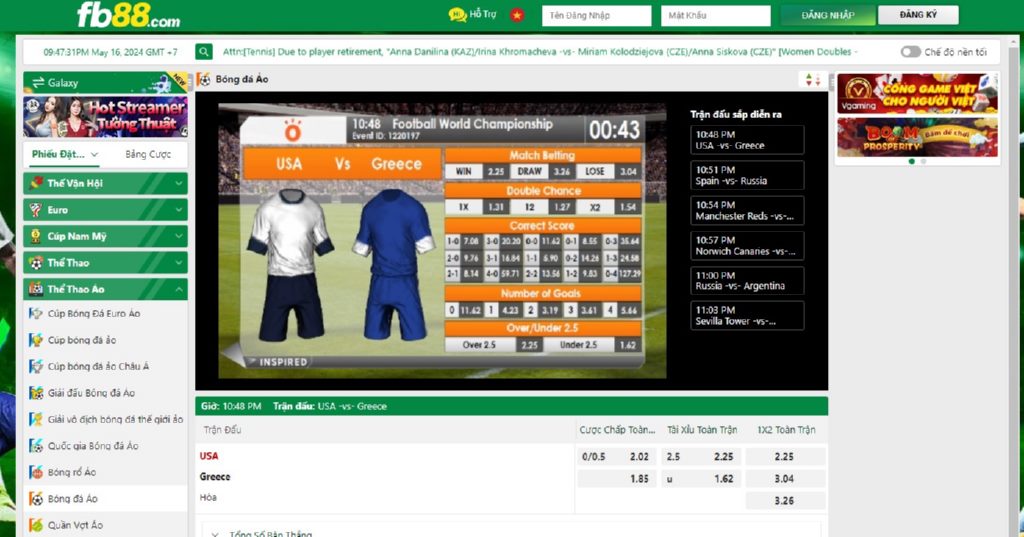
Task: Open Cúp Bóng Đá Euro Ảo
Action: tap(93, 314)
